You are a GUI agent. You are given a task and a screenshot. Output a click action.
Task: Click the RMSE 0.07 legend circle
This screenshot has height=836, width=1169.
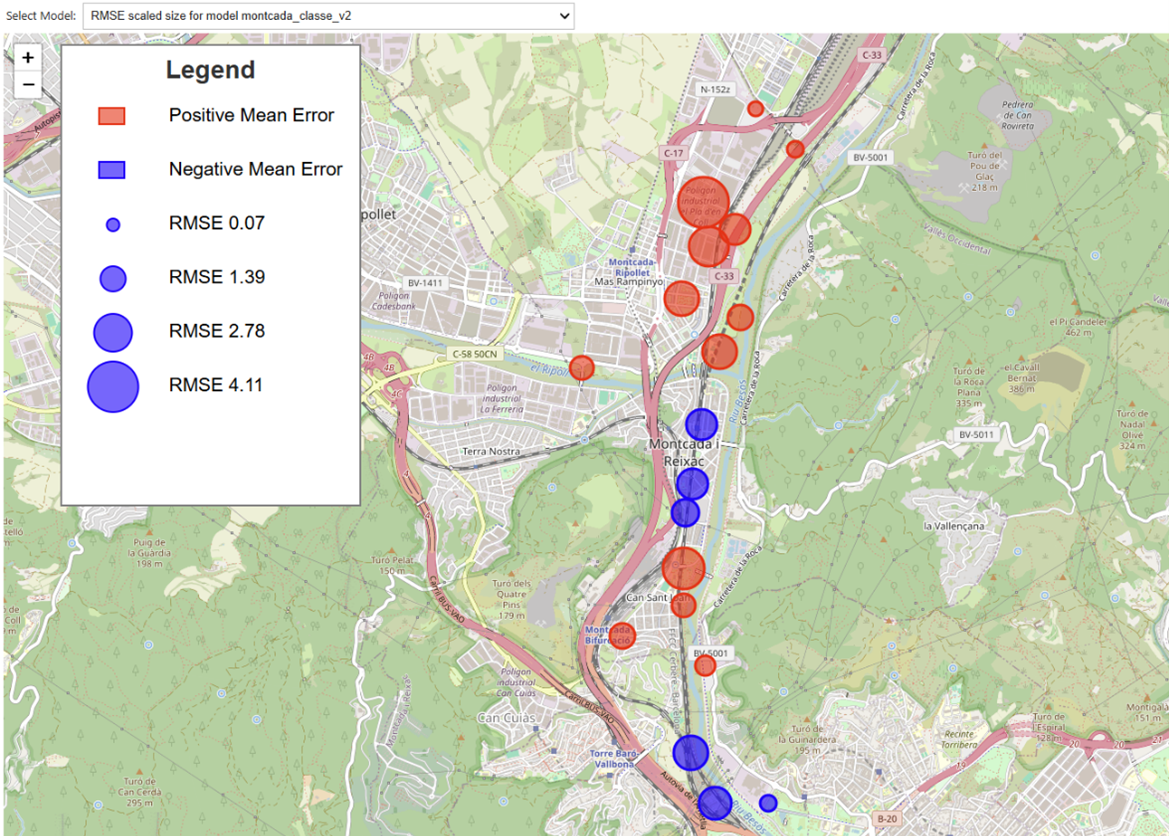pos(112,224)
